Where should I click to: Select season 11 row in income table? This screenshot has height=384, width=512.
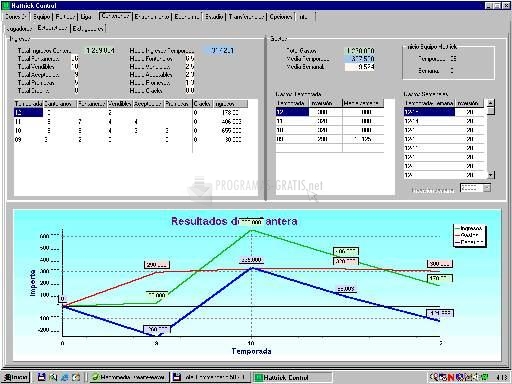pos(131,122)
